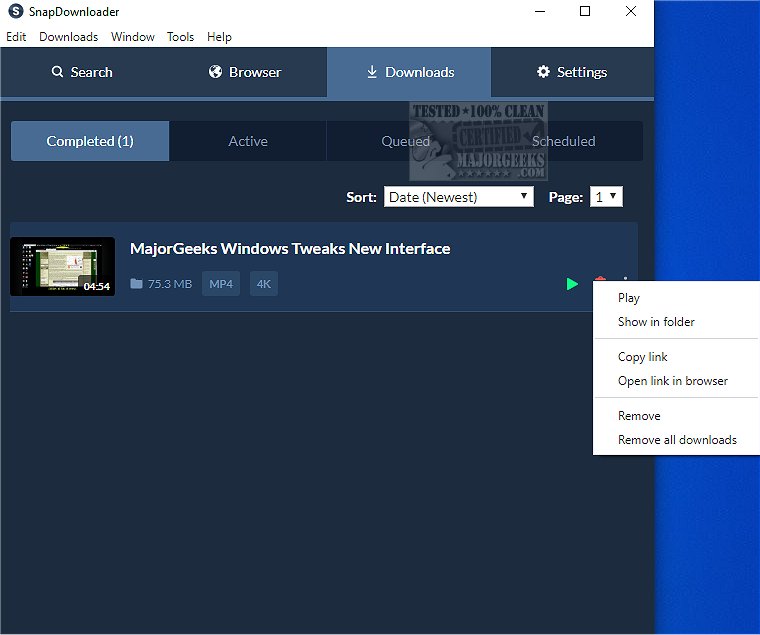This screenshot has height=635, width=760.
Task: Play the downloaded video with green arrow
Action: tap(572, 284)
